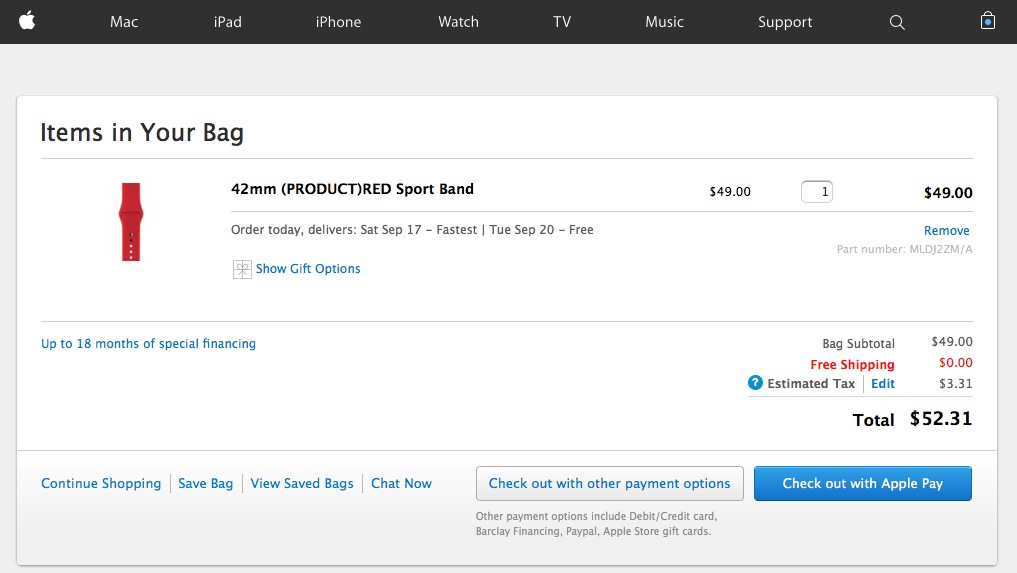The width and height of the screenshot is (1017, 573).
Task: Check out with other payment options
Action: (610, 483)
